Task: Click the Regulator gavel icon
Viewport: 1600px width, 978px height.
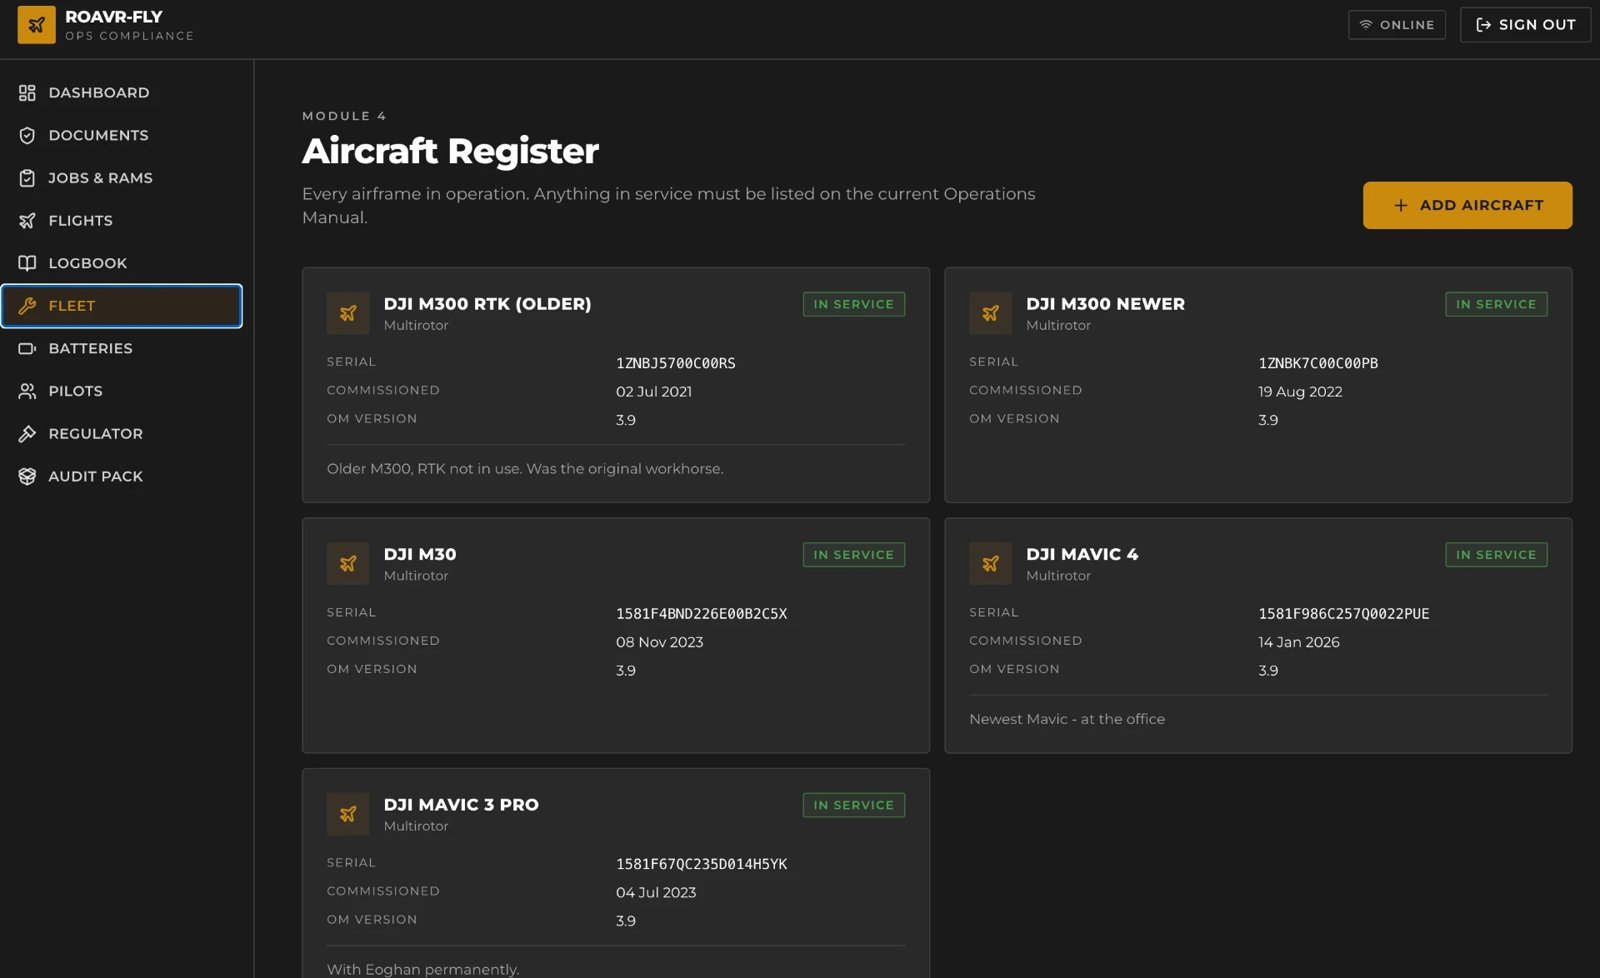Action: tap(27, 434)
